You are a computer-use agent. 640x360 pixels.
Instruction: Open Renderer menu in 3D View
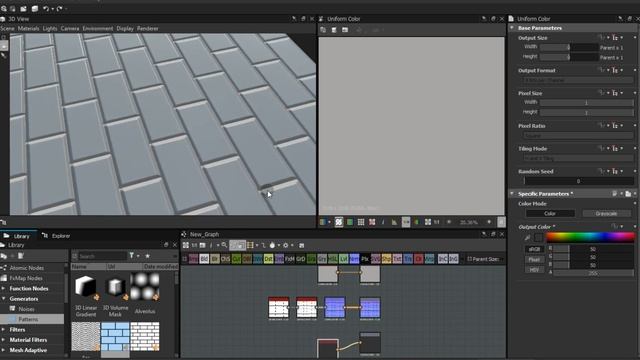pyautogui.click(x=147, y=28)
